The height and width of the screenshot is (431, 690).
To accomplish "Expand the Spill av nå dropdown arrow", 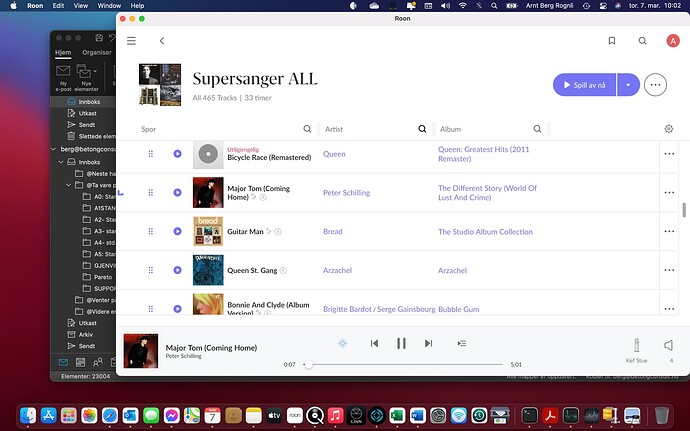I will tap(628, 85).
